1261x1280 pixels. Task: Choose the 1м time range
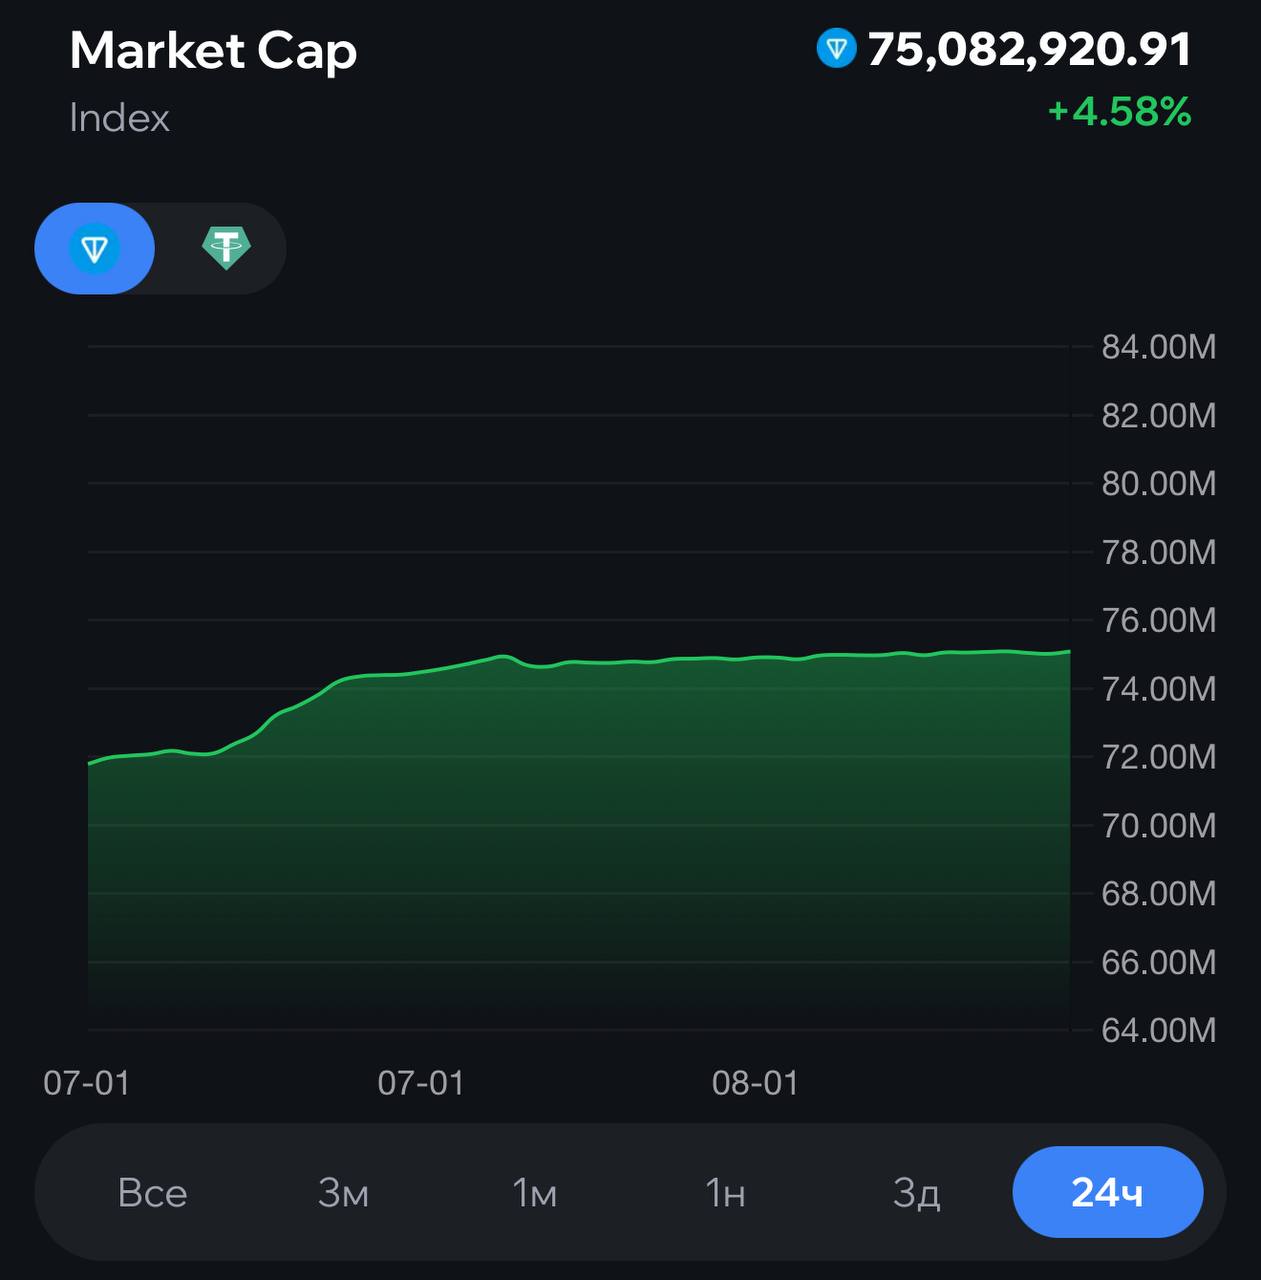point(534,1193)
